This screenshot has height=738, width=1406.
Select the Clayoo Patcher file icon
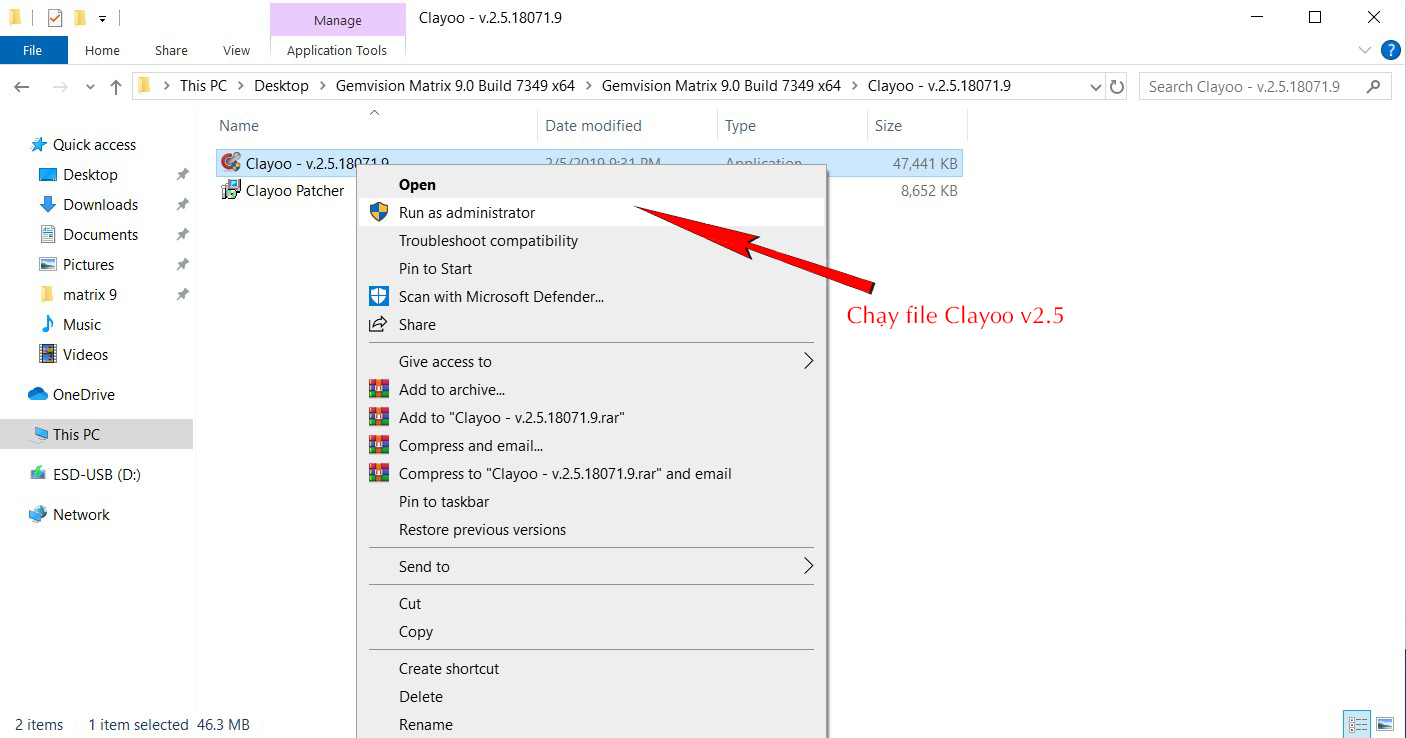pyautogui.click(x=231, y=190)
